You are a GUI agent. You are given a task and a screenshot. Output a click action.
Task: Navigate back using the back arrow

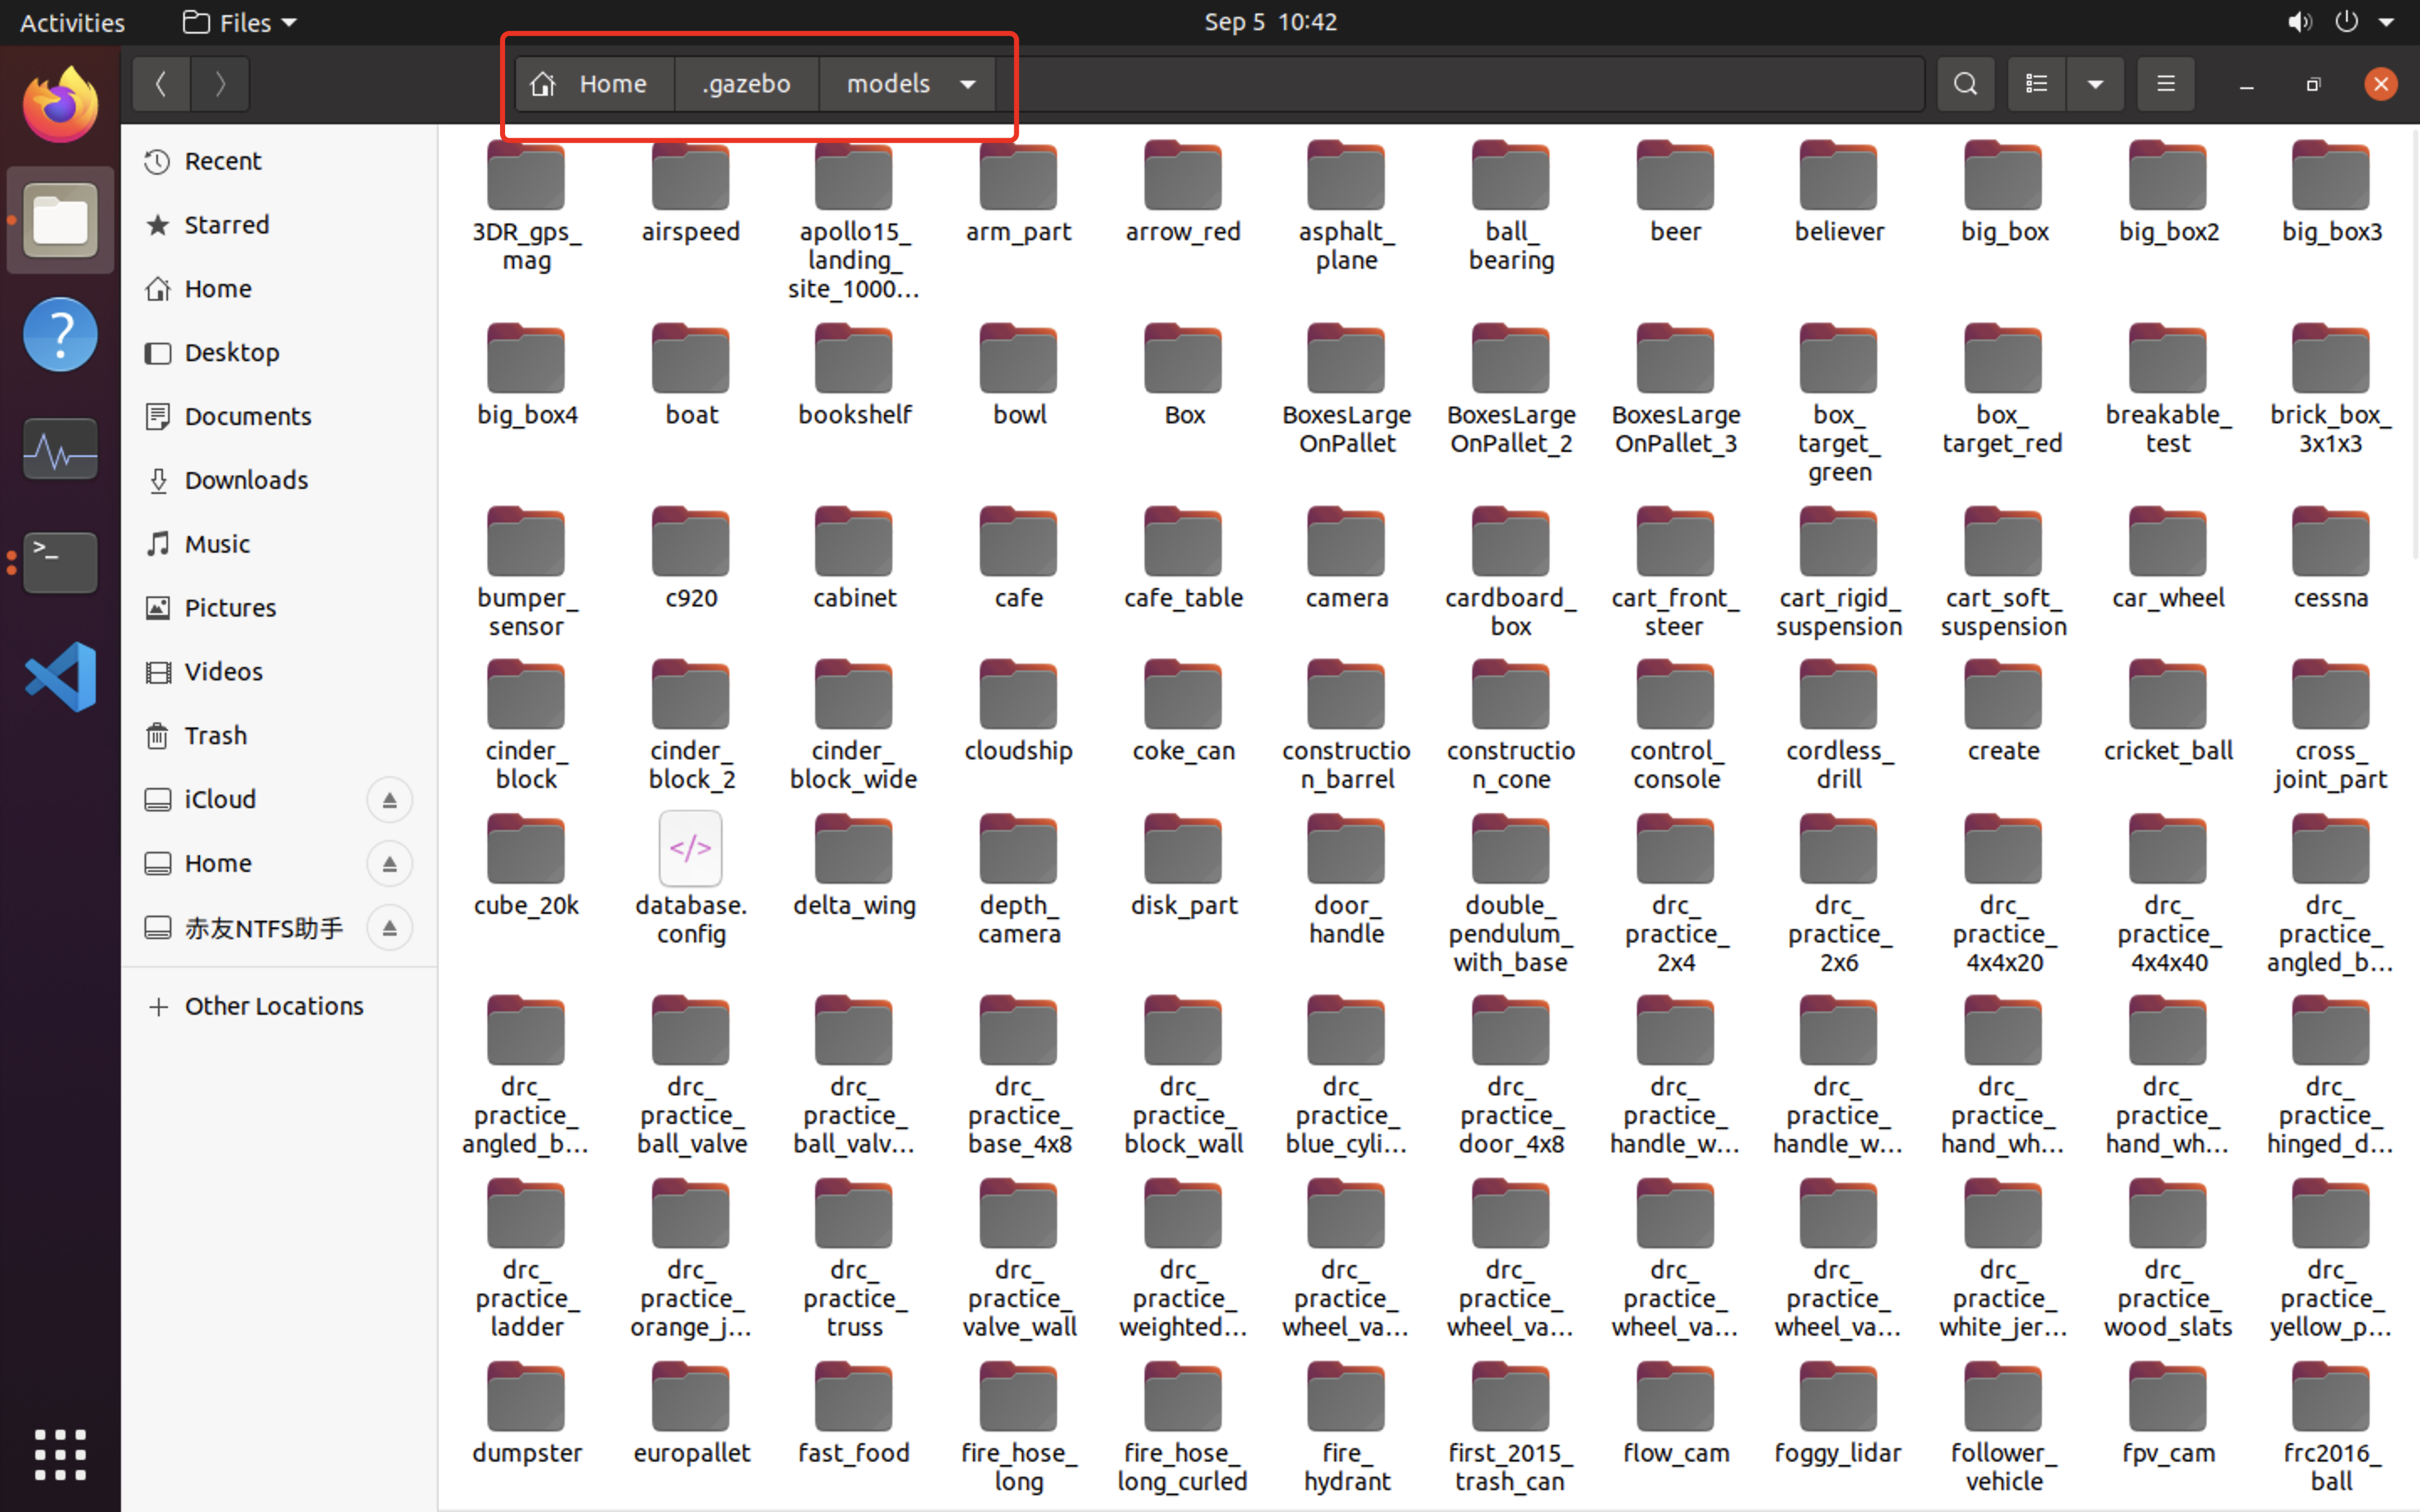pyautogui.click(x=161, y=84)
